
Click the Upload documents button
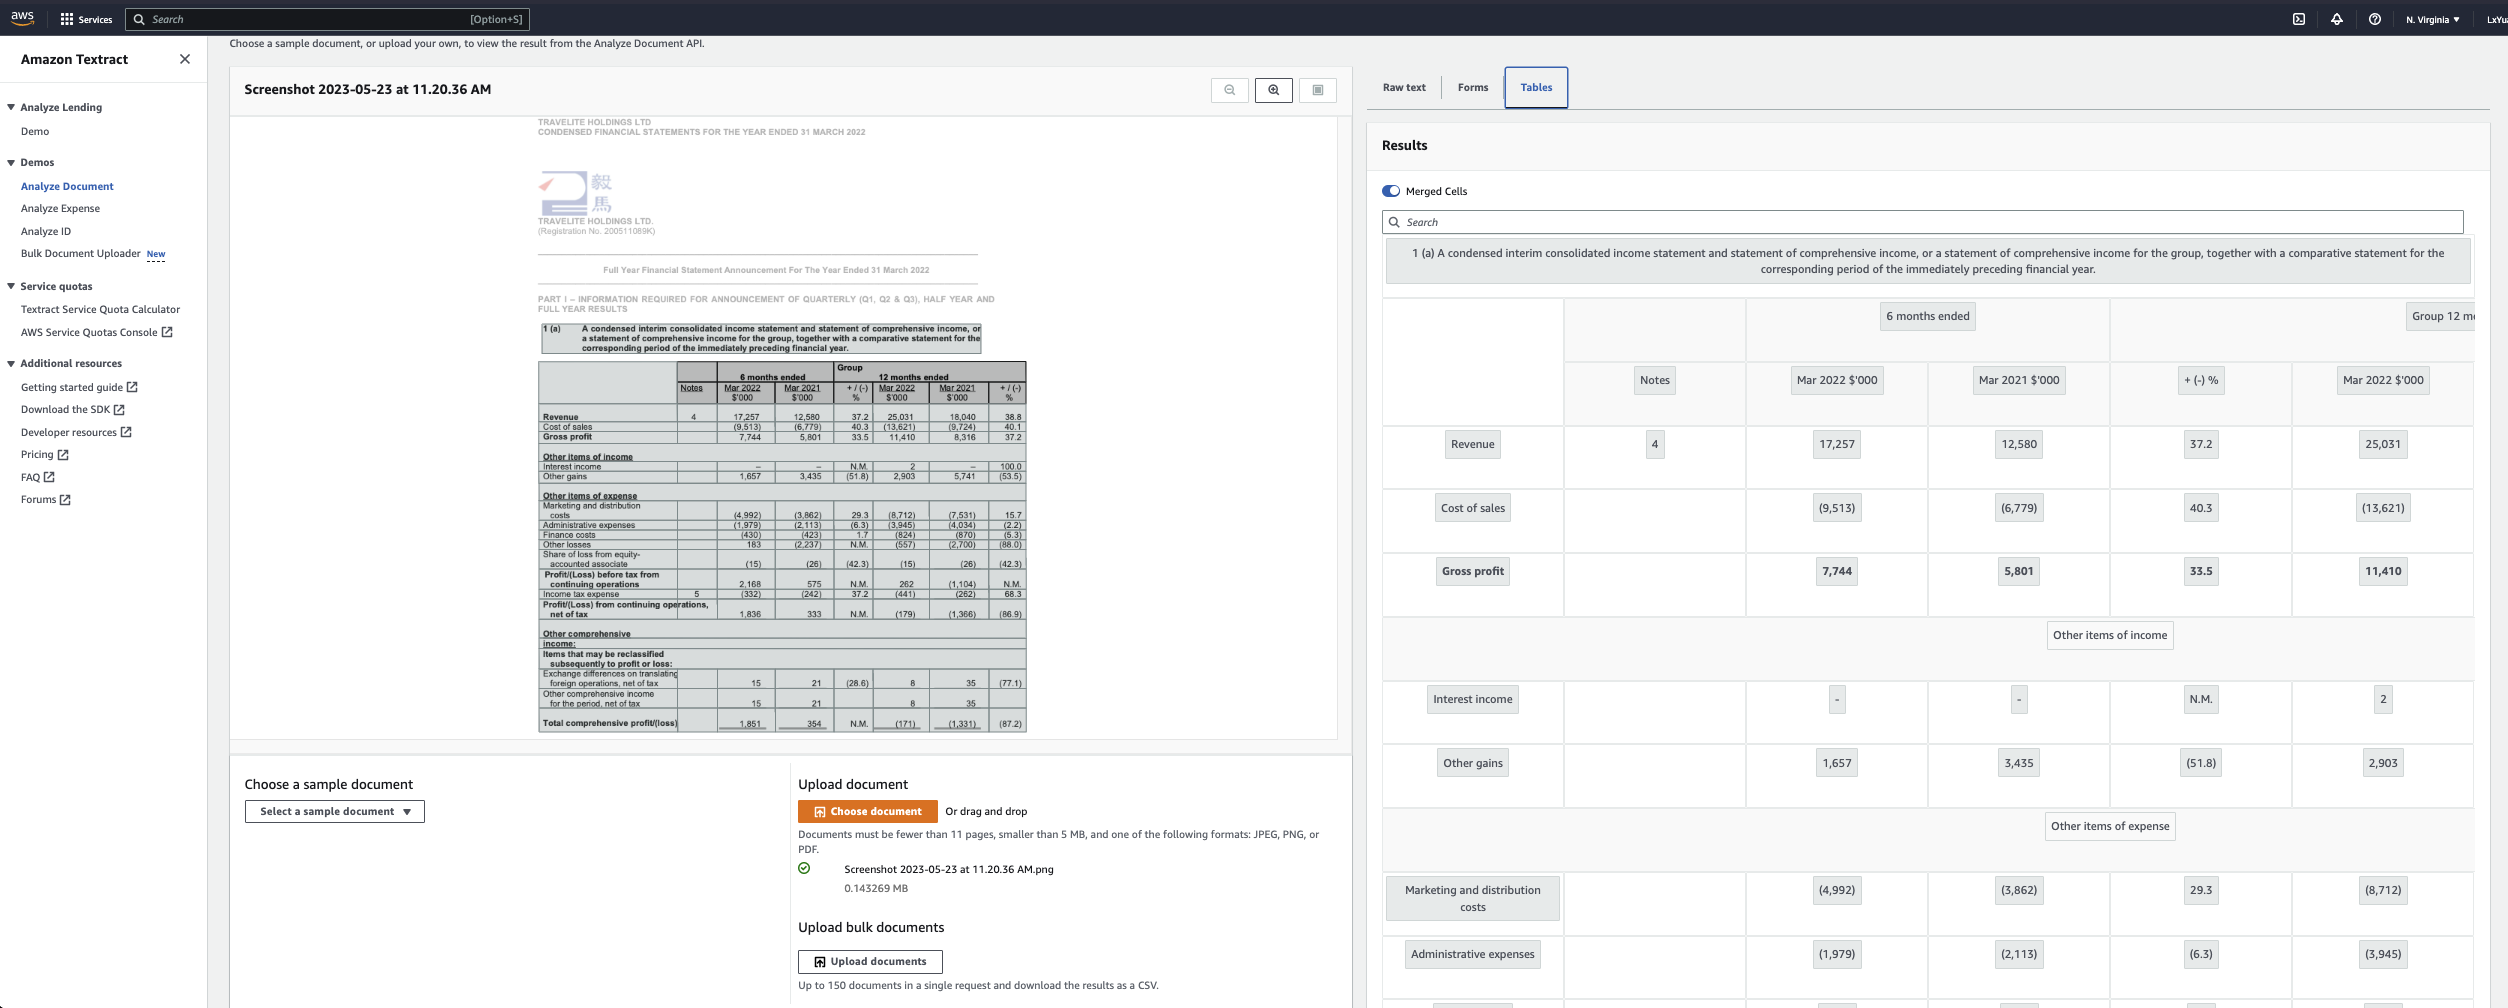(870, 961)
